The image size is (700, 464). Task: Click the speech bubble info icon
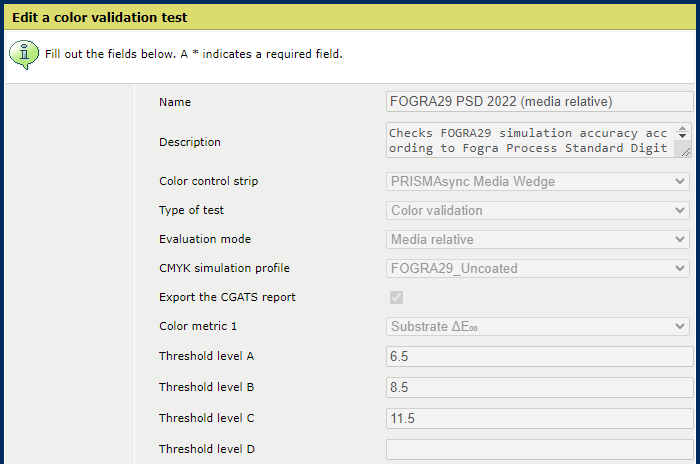(24, 53)
